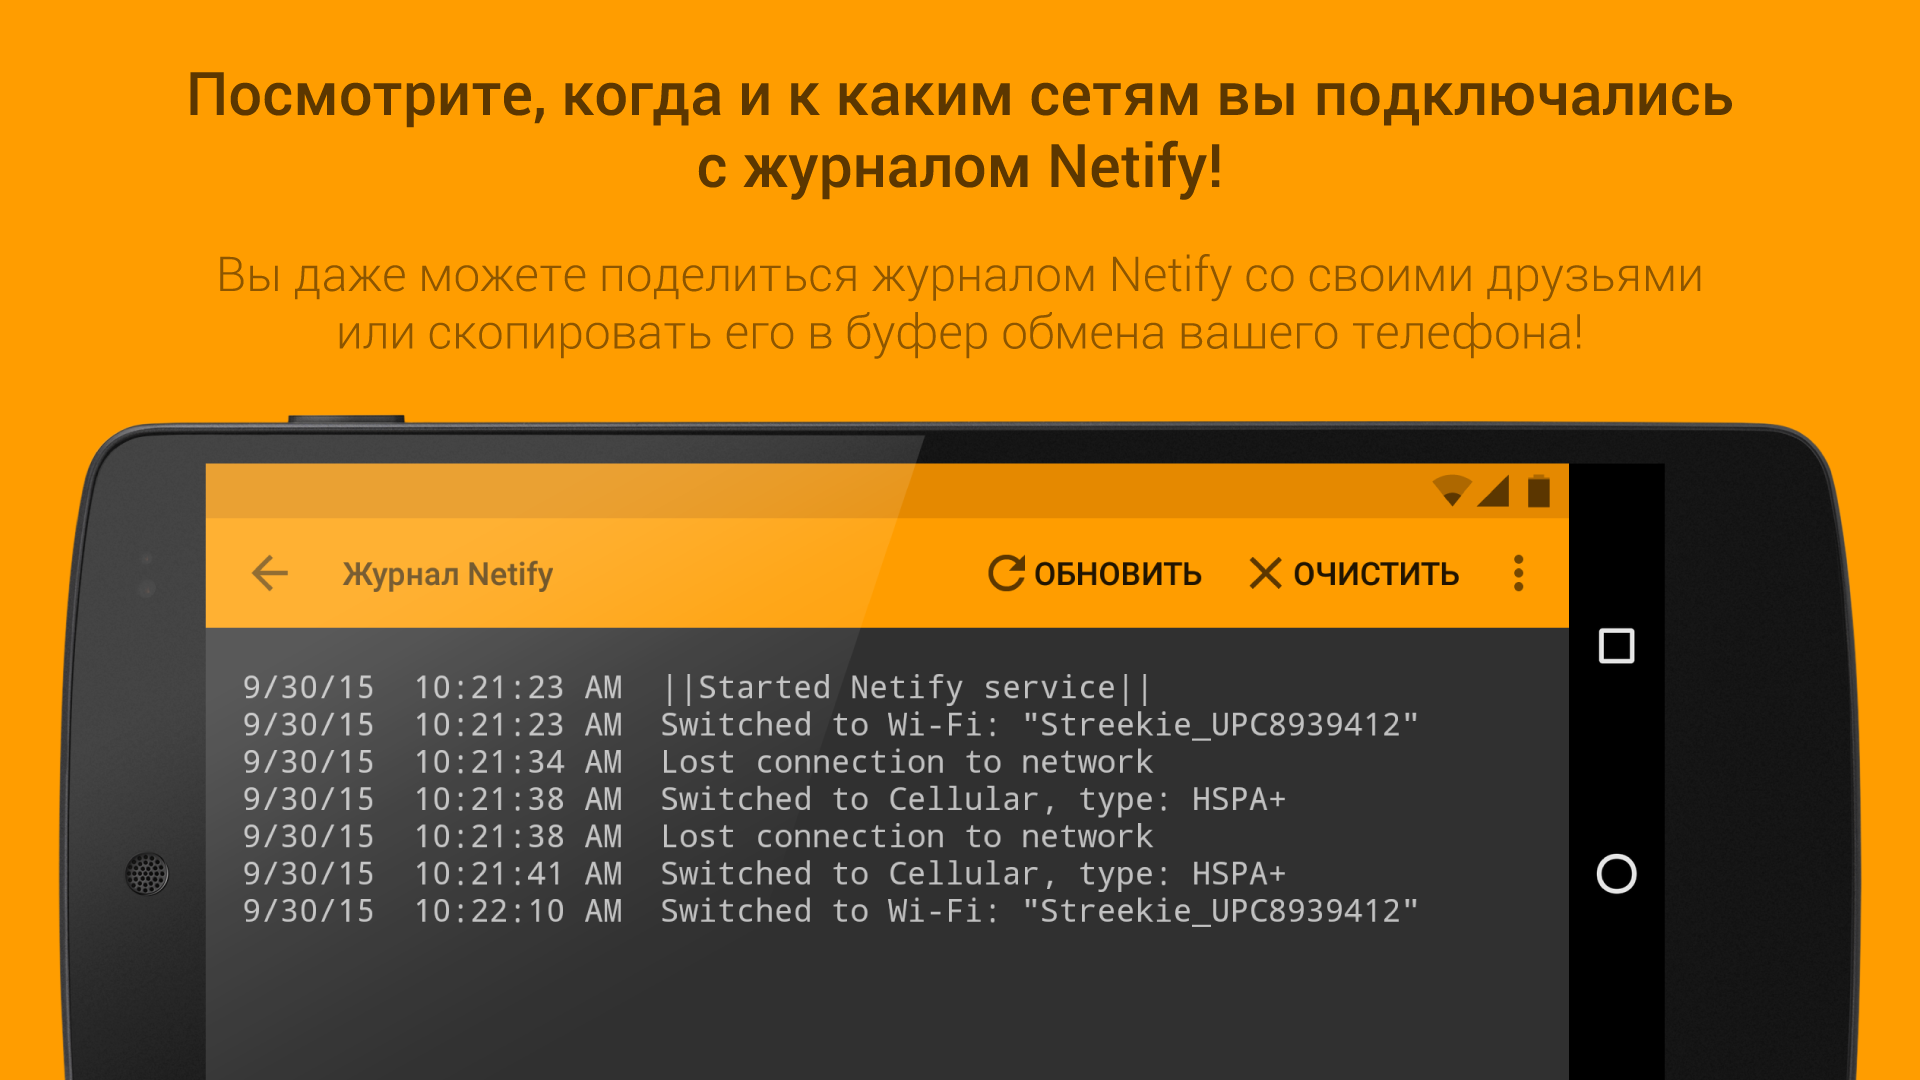Tap the Wi-Fi status bar icon
The height and width of the screenshot is (1080, 1920).
pos(1451,491)
